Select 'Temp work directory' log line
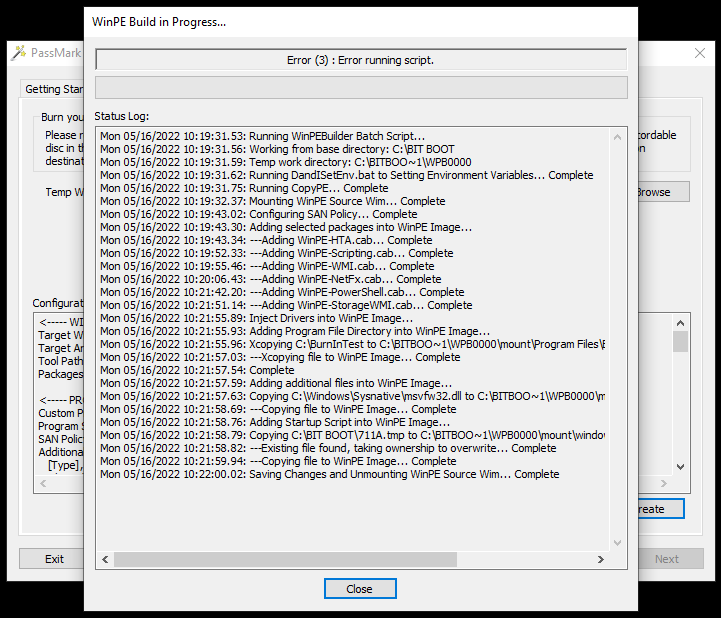The height and width of the screenshot is (618, 721). coord(286,162)
